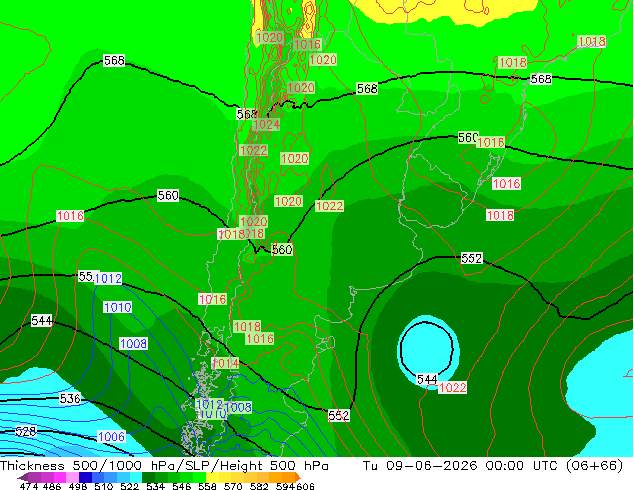Click the 1022 label beside the 544 closed low

click(452, 388)
